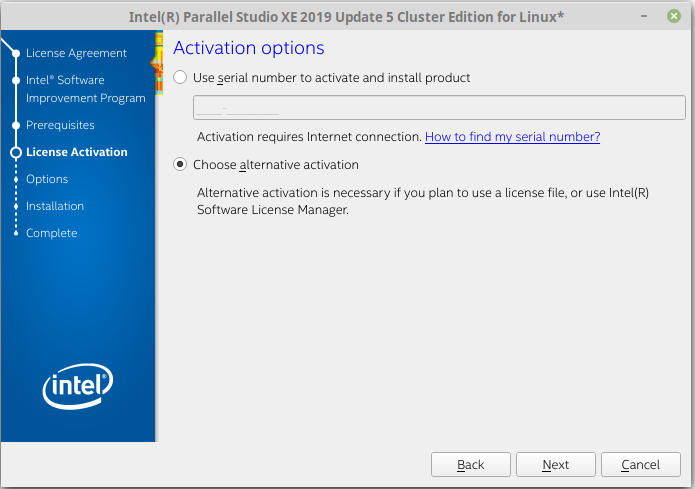The width and height of the screenshot is (695, 489).
Task: Select the Installation step in the sidebar
Action: click(x=55, y=206)
